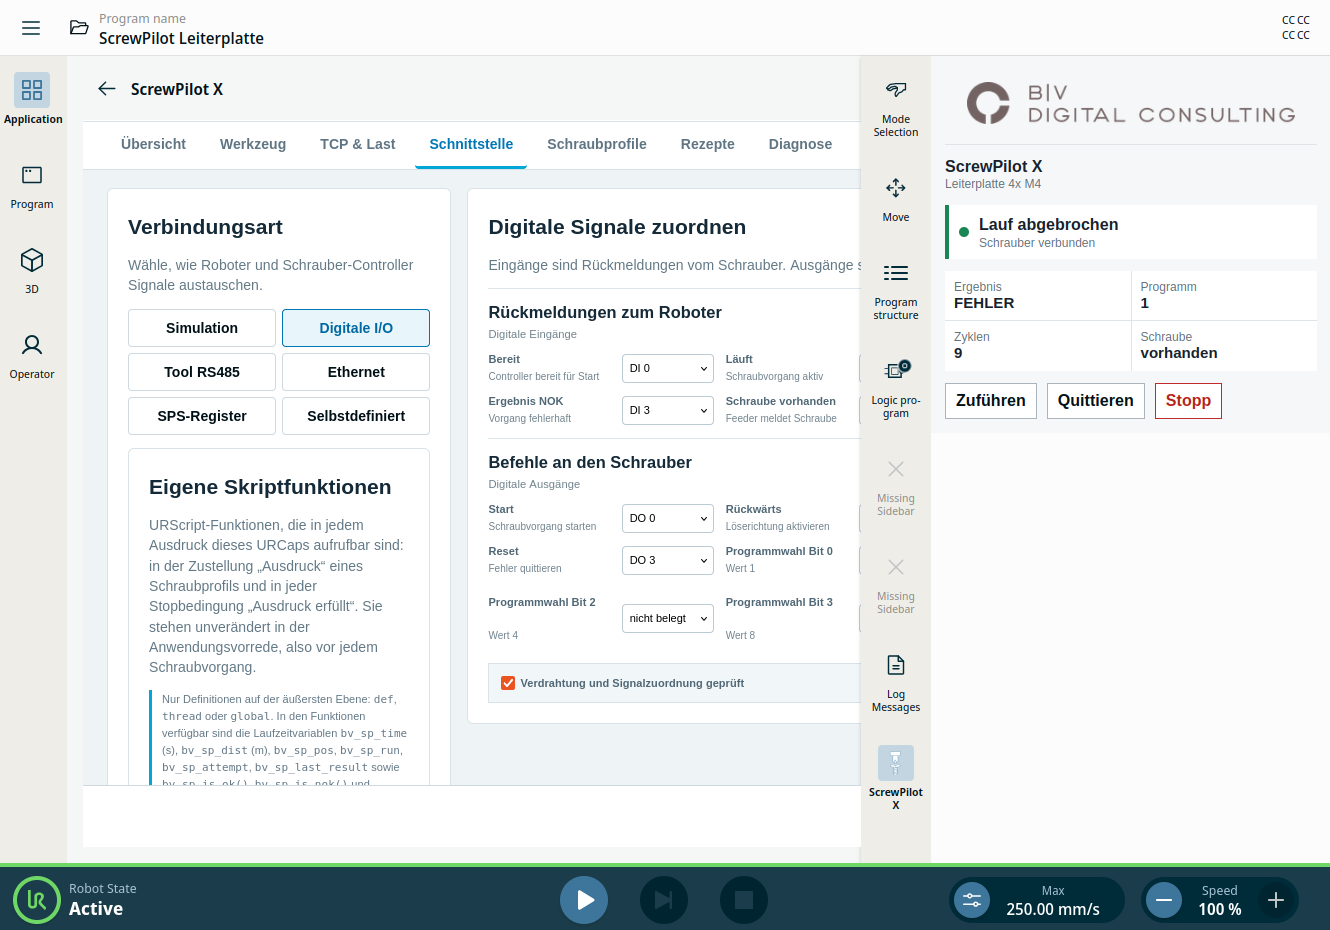Screen dimensions: 1330x930
Task: Click the Leiterplatte 4x M4 subtitle
Action: 993,184
